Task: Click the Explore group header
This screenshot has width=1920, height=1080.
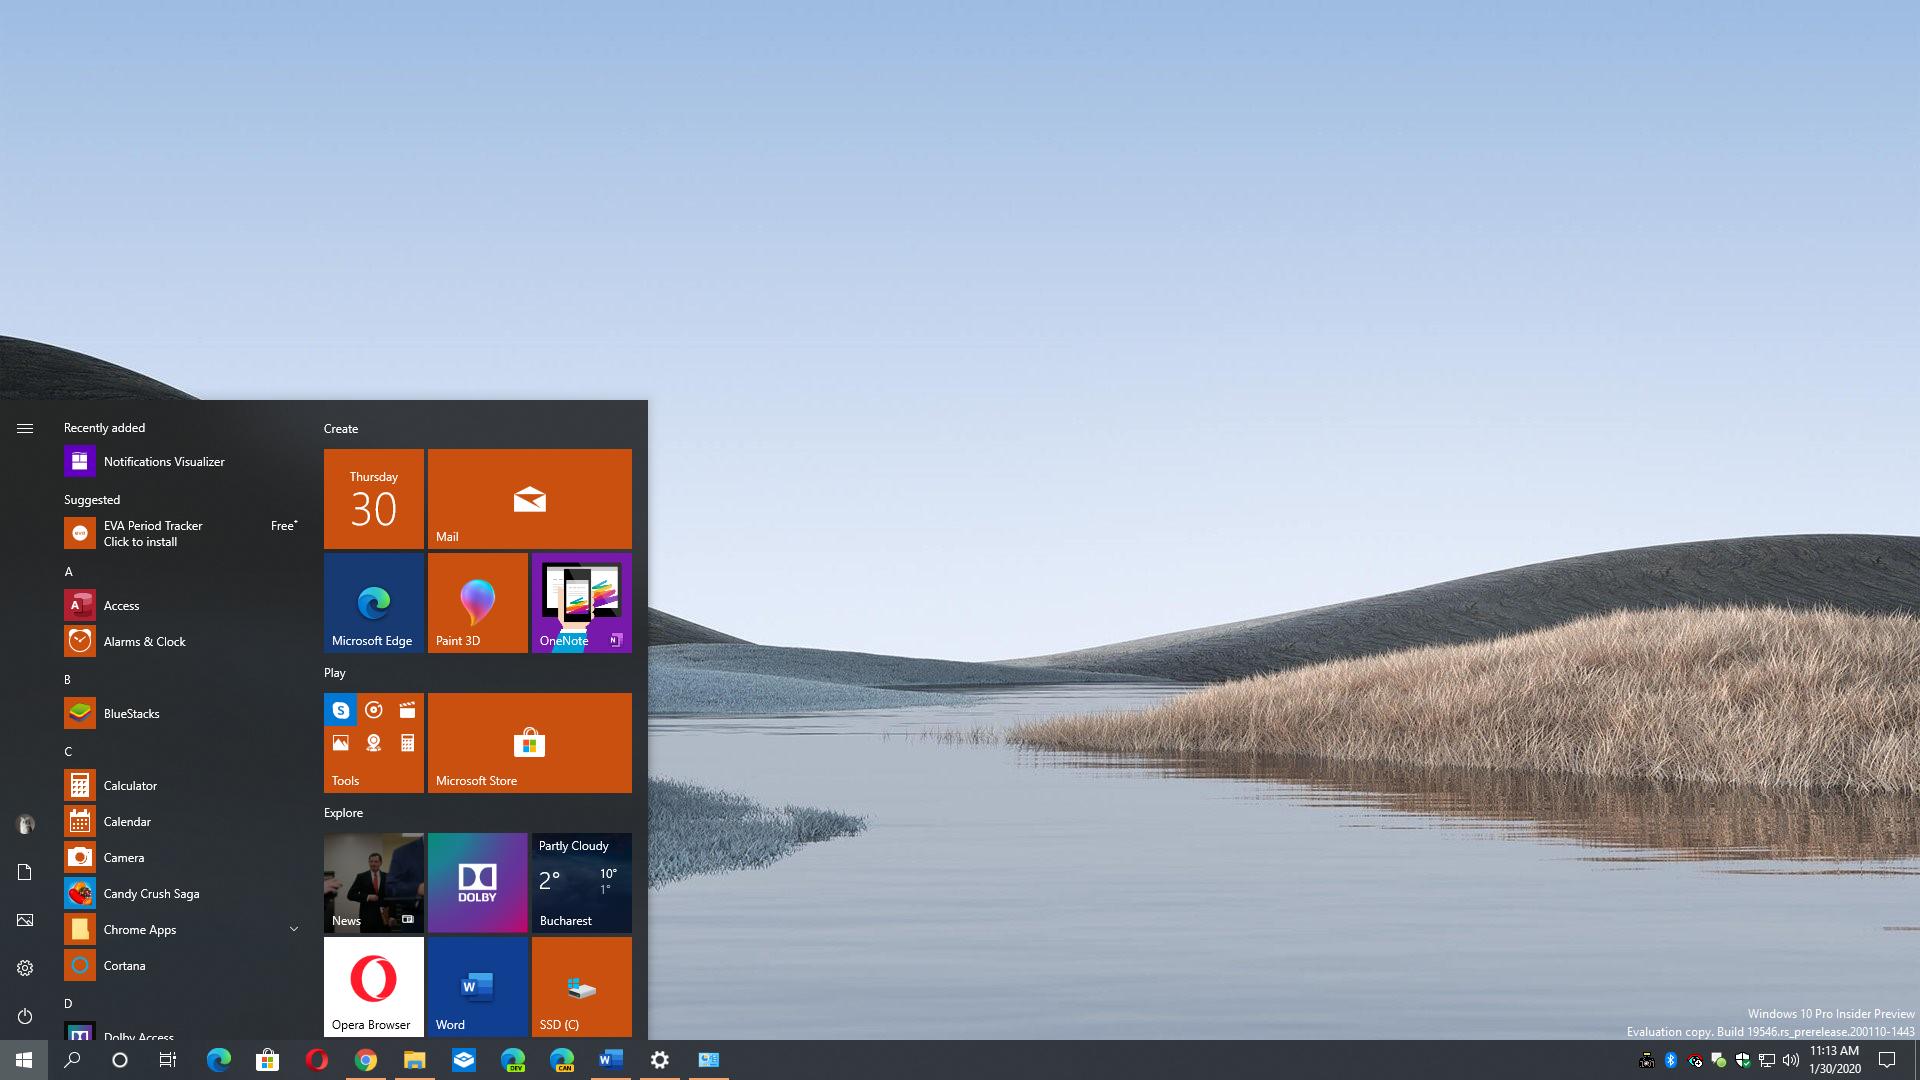Action: (343, 812)
